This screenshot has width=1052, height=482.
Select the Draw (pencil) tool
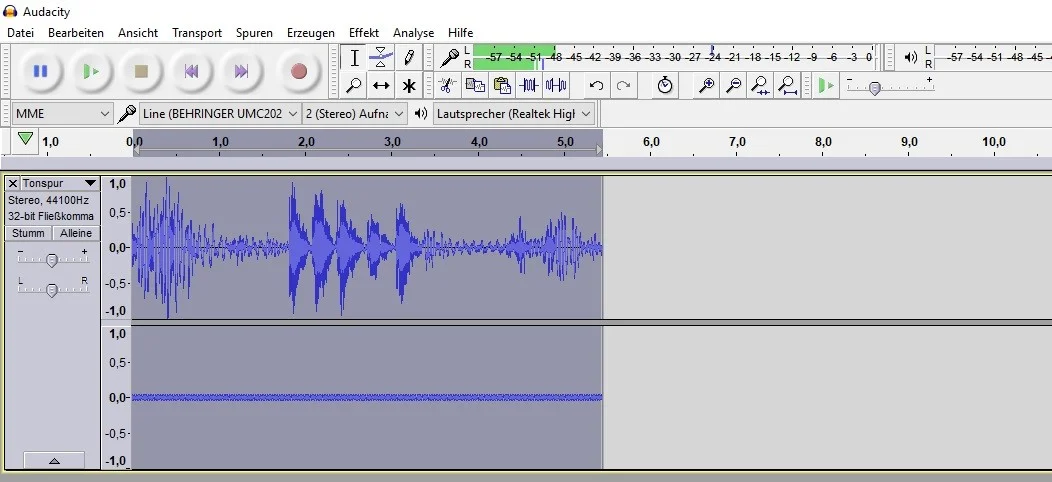[409, 58]
